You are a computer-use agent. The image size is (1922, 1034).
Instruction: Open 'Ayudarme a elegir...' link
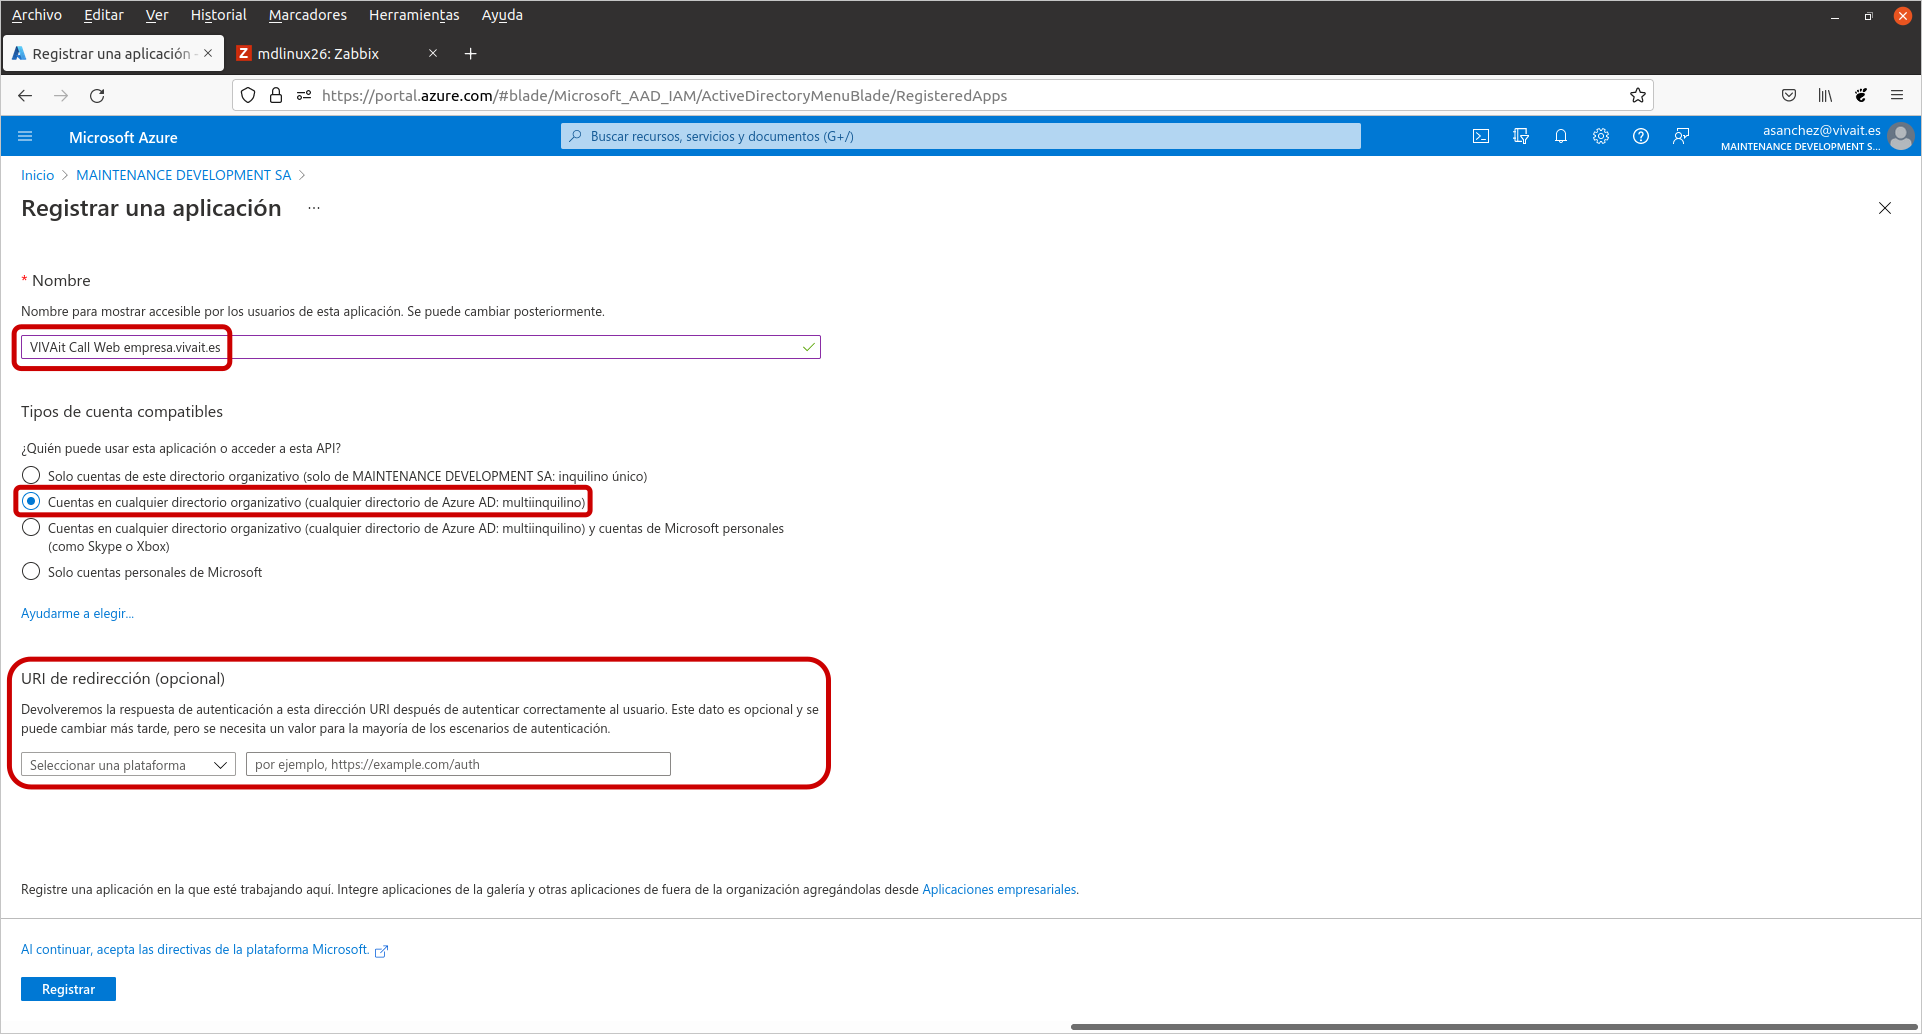[77, 613]
